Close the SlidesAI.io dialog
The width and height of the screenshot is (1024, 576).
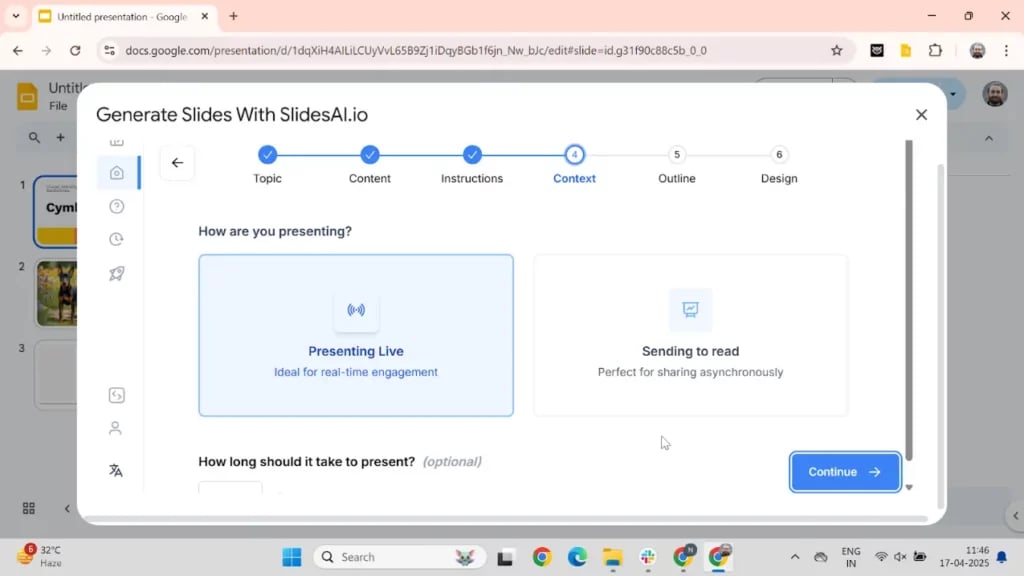pyautogui.click(x=921, y=115)
